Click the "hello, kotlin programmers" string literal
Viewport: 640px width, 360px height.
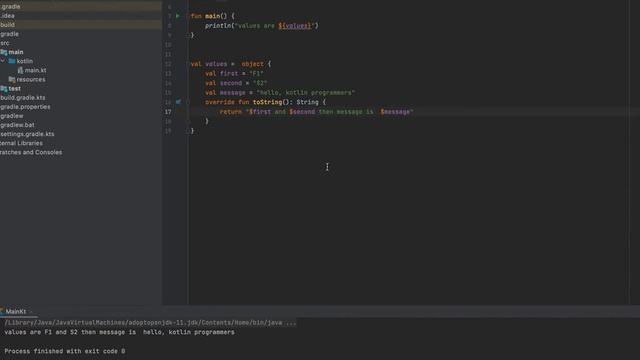tap(306, 93)
